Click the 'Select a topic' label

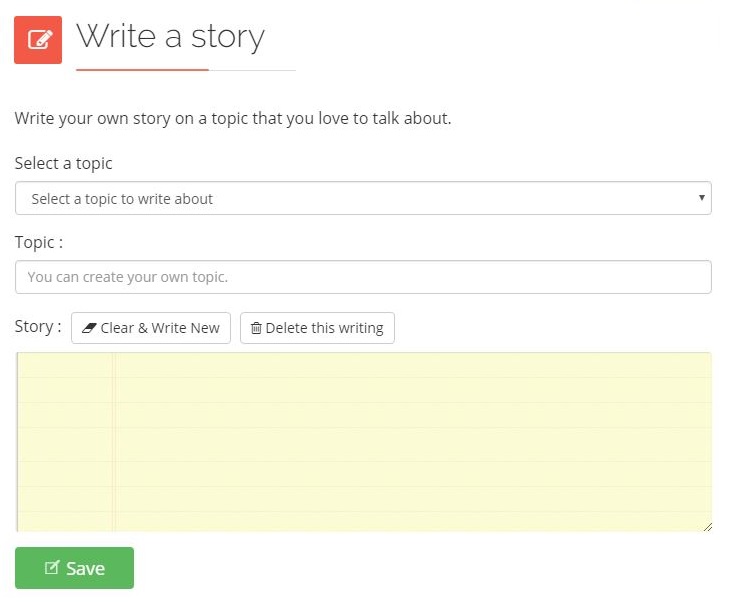click(x=63, y=163)
